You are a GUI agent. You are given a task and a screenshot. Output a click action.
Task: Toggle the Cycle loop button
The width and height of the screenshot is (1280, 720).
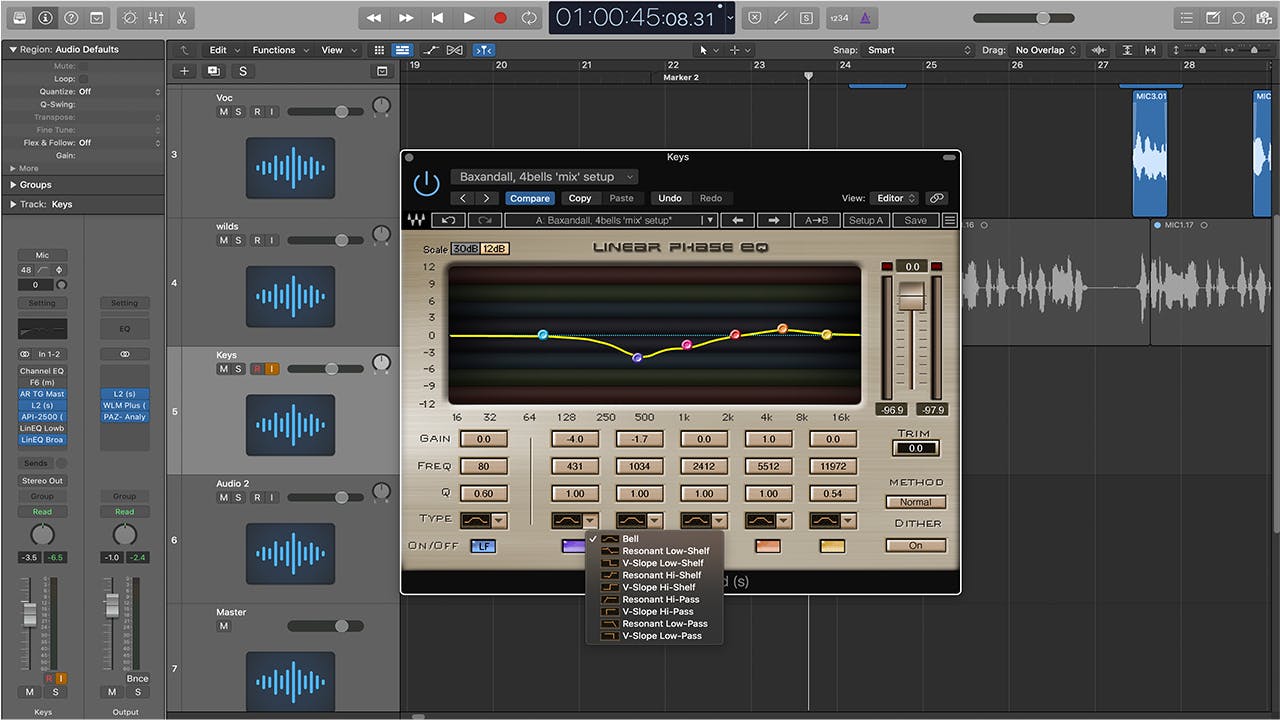tap(529, 18)
